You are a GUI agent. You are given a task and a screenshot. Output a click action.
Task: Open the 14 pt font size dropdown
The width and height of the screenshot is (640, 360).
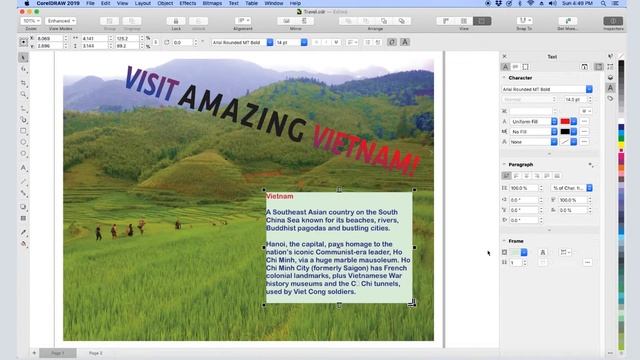pyautogui.click(x=304, y=42)
